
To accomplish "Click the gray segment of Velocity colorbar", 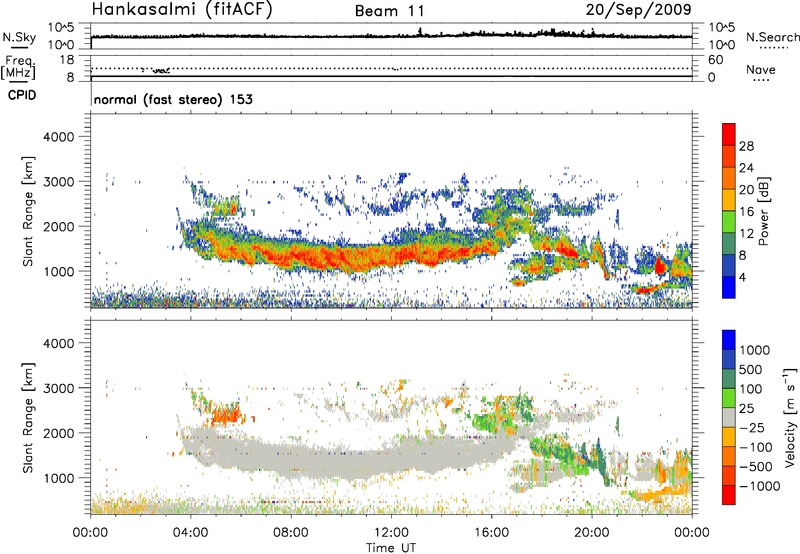I will tap(729, 417).
